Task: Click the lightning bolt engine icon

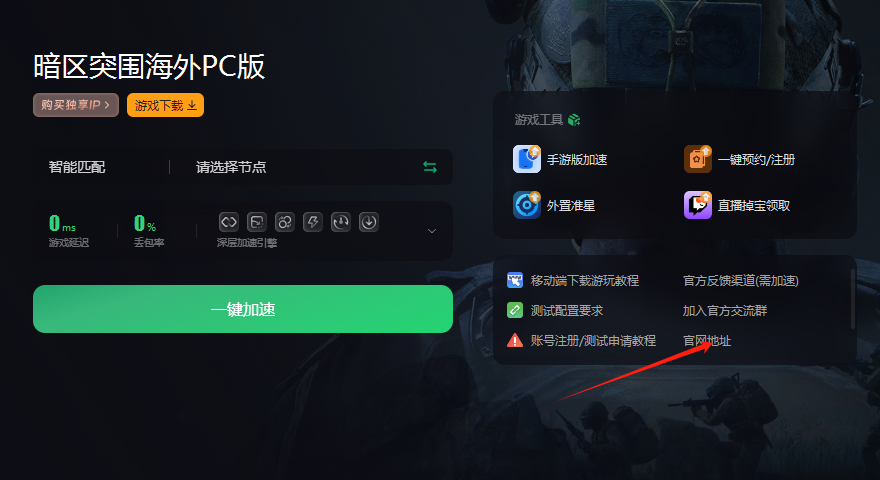Action: 313,222
